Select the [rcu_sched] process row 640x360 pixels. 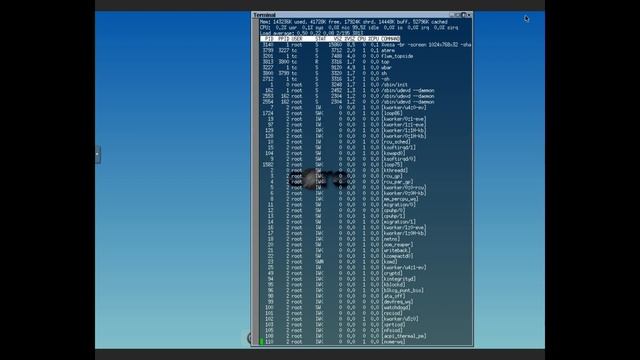(365, 142)
